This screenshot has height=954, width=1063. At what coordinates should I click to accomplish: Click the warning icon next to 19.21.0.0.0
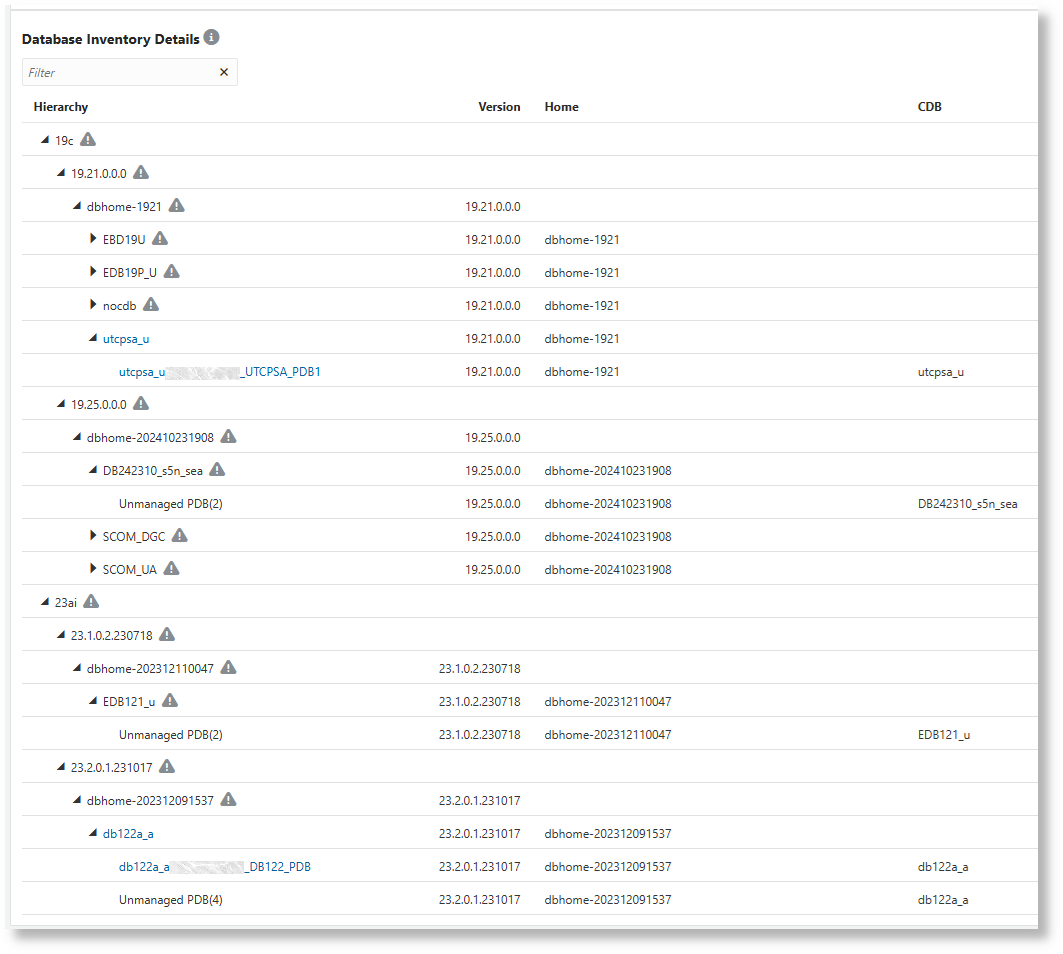click(x=141, y=172)
